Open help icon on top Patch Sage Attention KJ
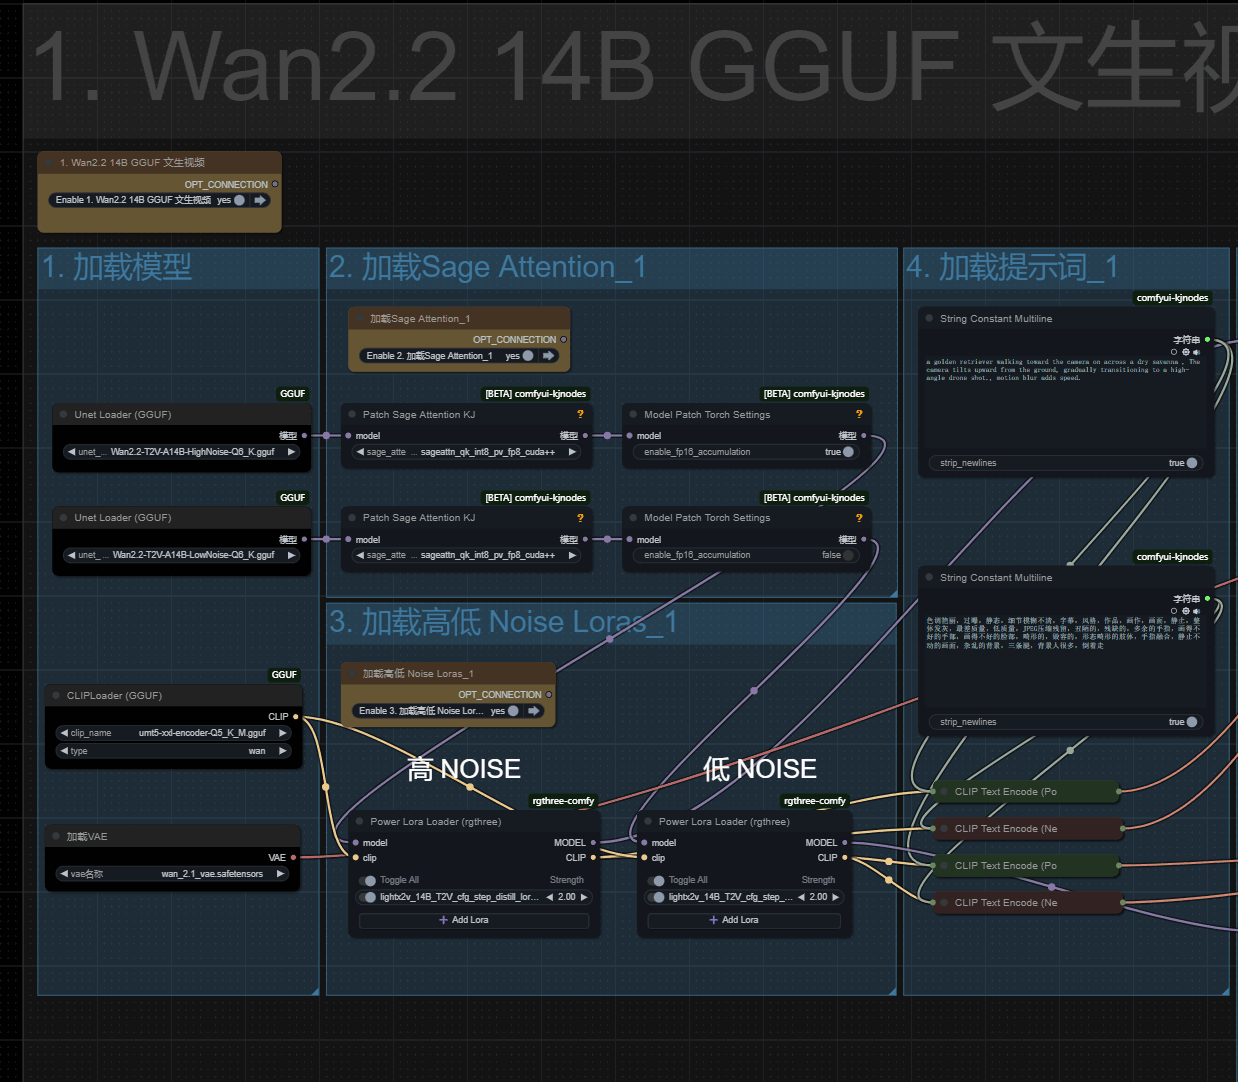Screen dimensions: 1238x1082 click(x=580, y=414)
